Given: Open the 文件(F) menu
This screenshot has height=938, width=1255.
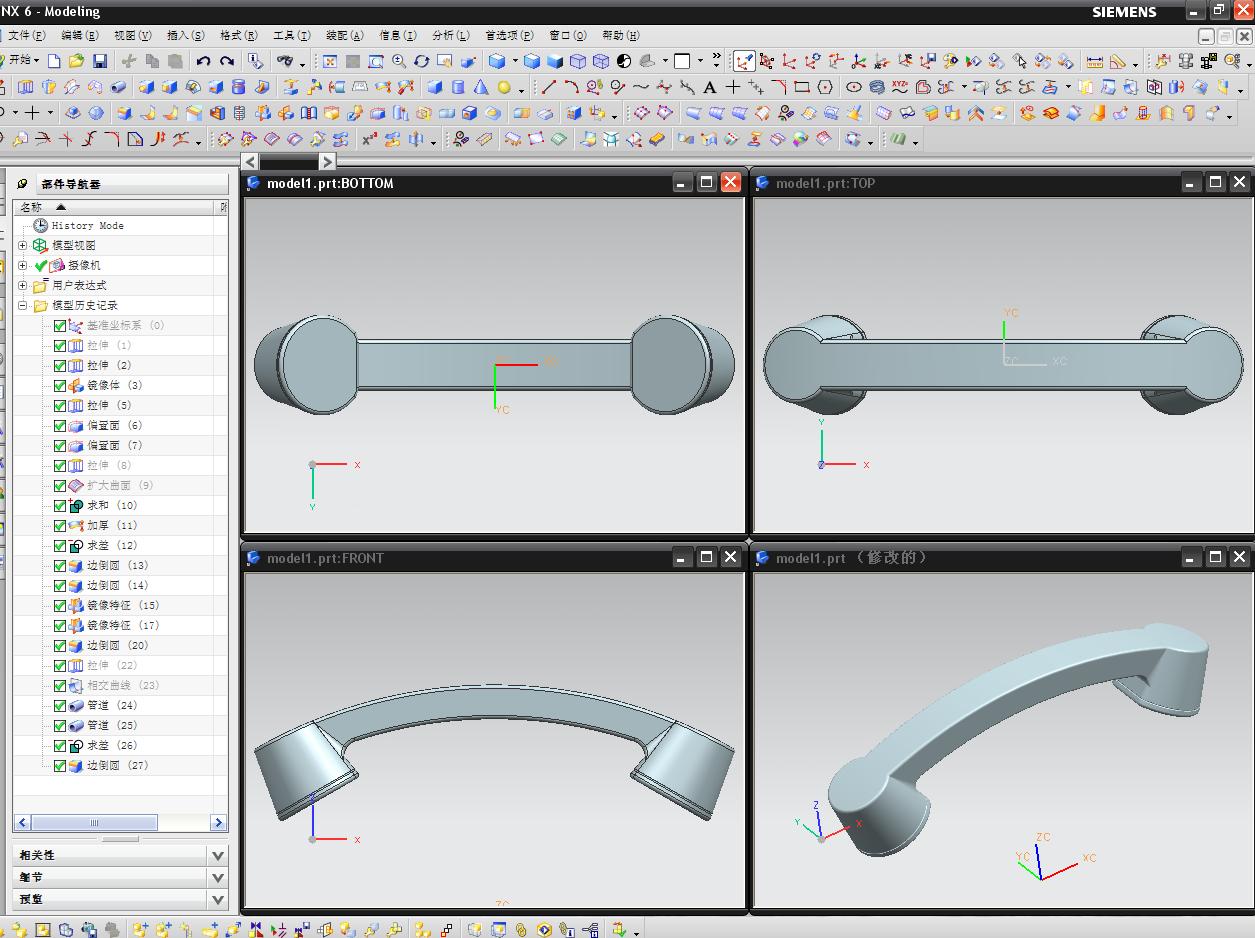Looking at the screenshot, I should click(x=26, y=35).
